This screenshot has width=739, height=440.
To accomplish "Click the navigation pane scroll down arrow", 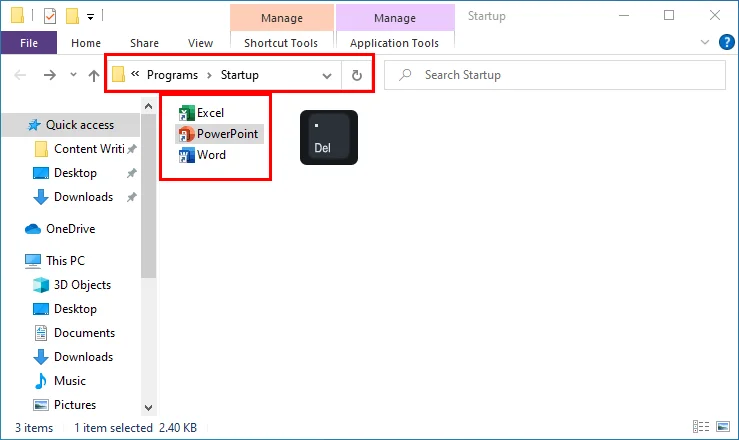I will [x=148, y=407].
